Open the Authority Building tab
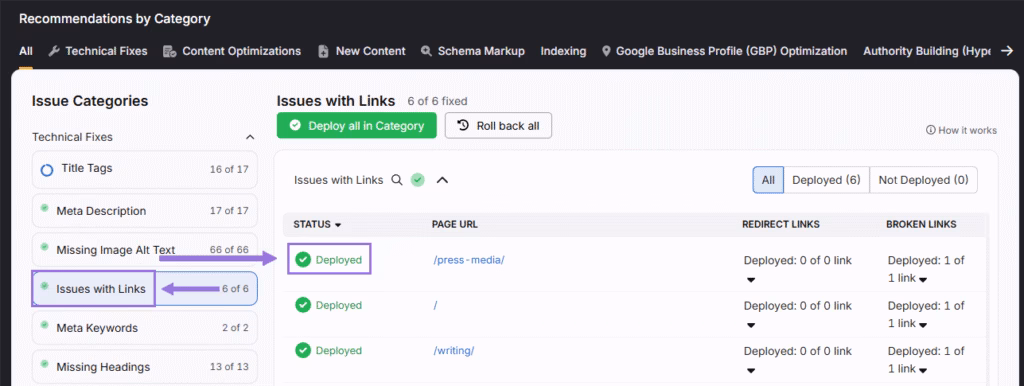The image size is (1024, 386). pos(927,51)
